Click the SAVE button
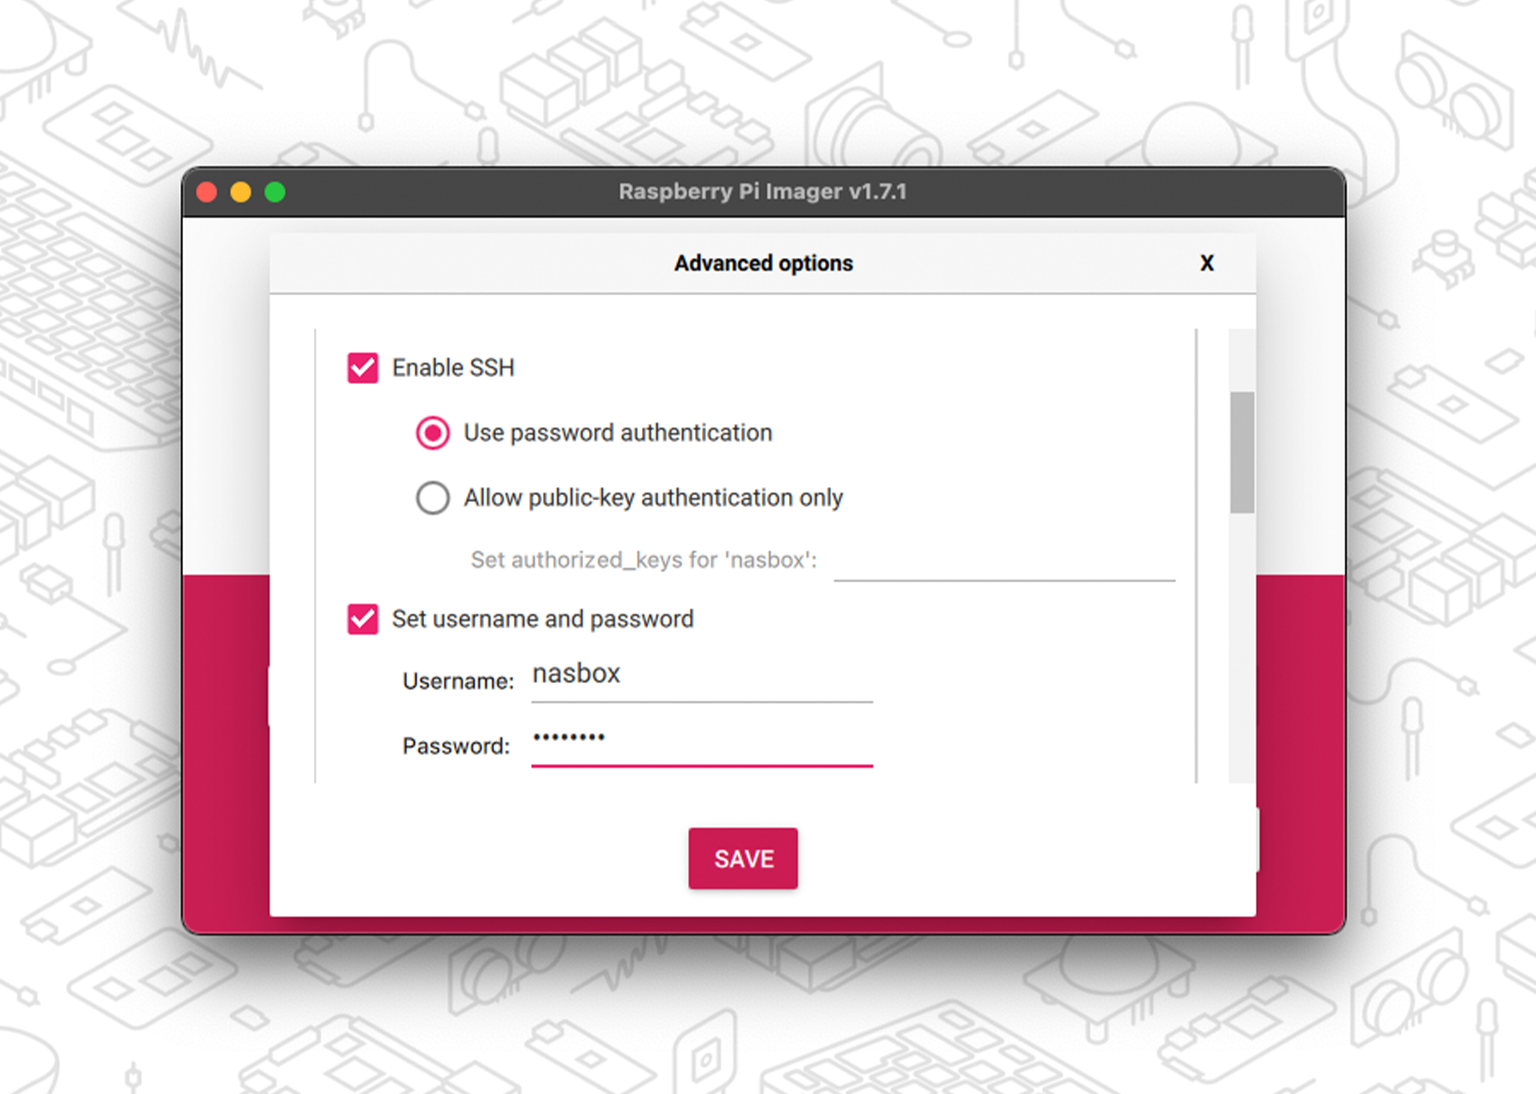Image resolution: width=1536 pixels, height=1094 pixels. [742, 858]
